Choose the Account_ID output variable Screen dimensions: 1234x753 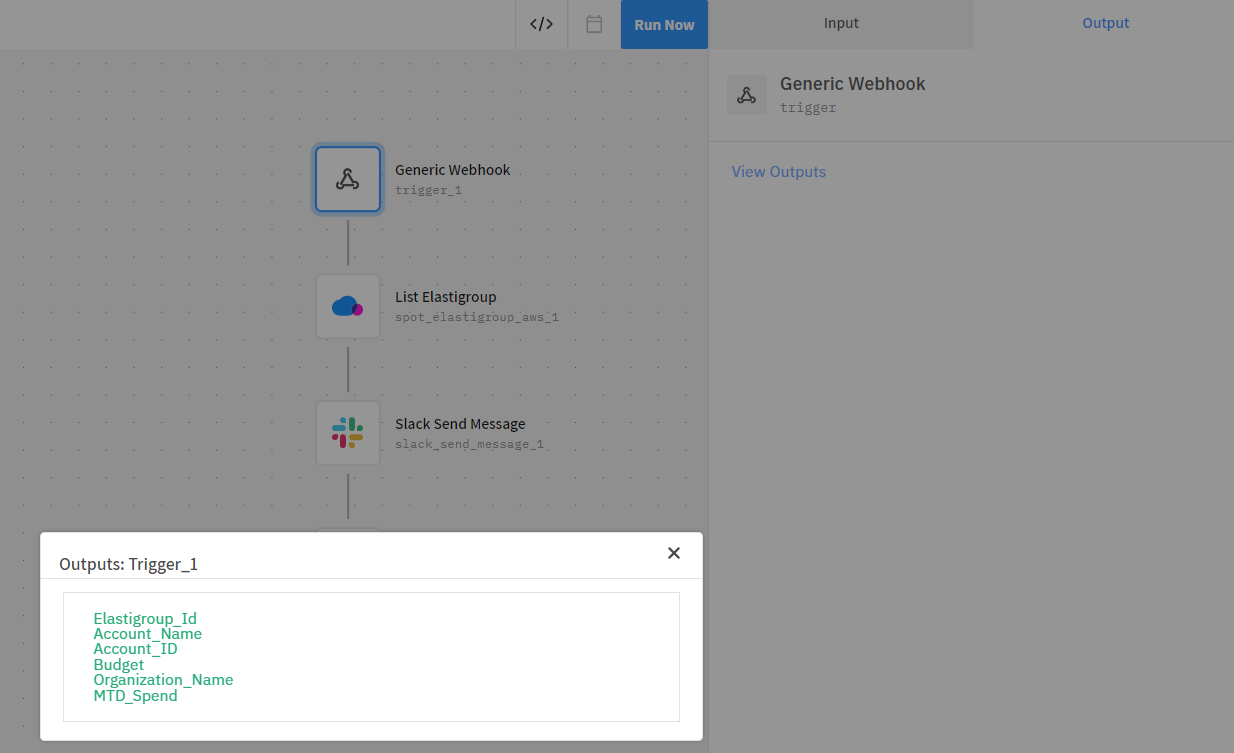[135, 649]
